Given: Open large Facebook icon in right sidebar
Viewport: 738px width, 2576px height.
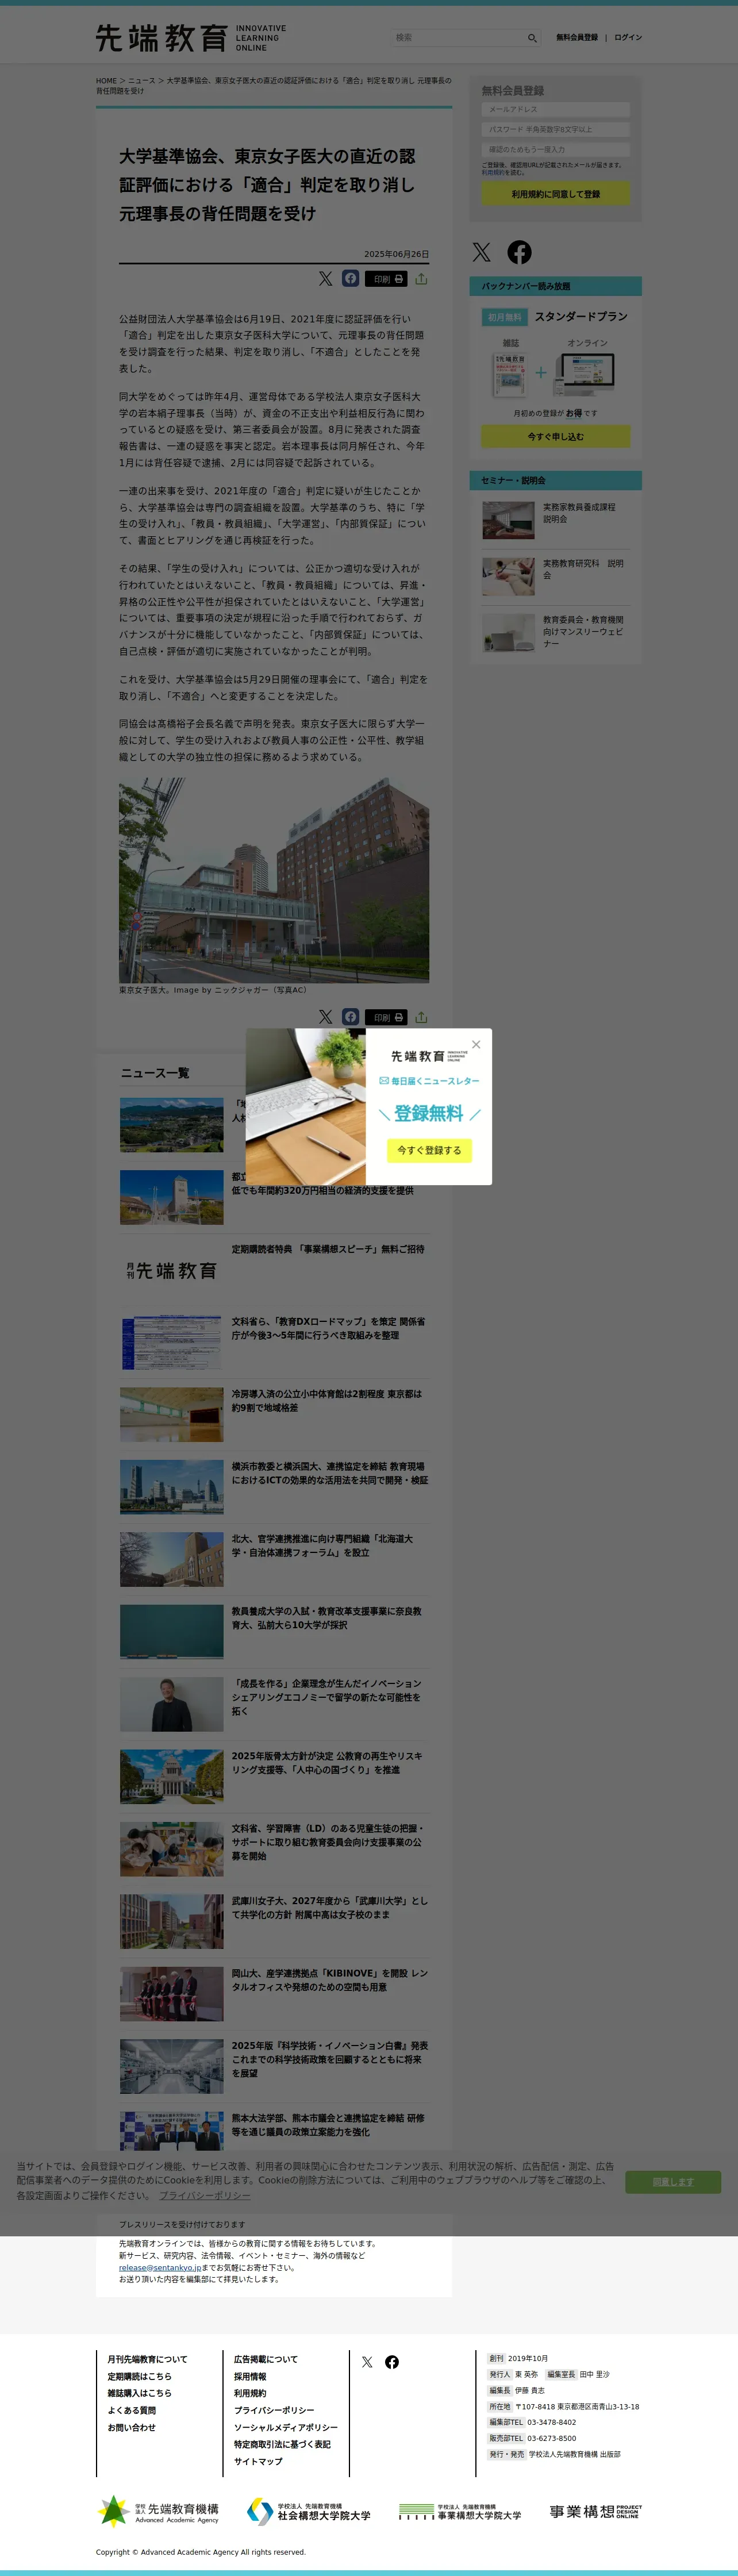Looking at the screenshot, I should (519, 252).
